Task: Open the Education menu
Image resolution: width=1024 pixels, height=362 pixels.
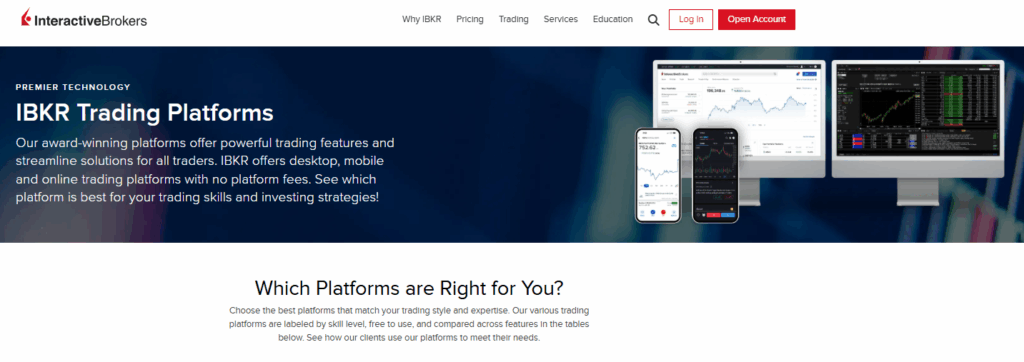Action: pyautogui.click(x=613, y=20)
